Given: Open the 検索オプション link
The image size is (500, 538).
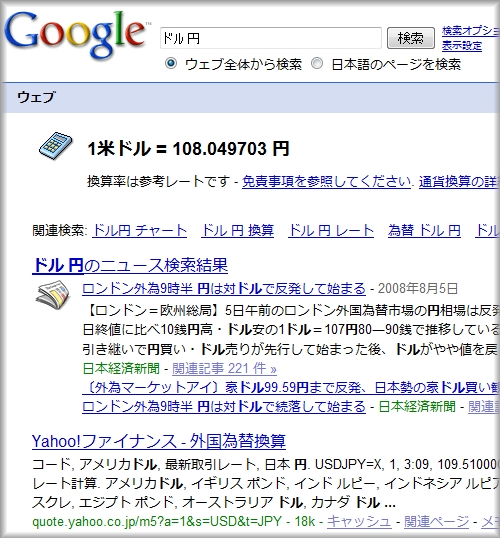Looking at the screenshot, I should (471, 31).
